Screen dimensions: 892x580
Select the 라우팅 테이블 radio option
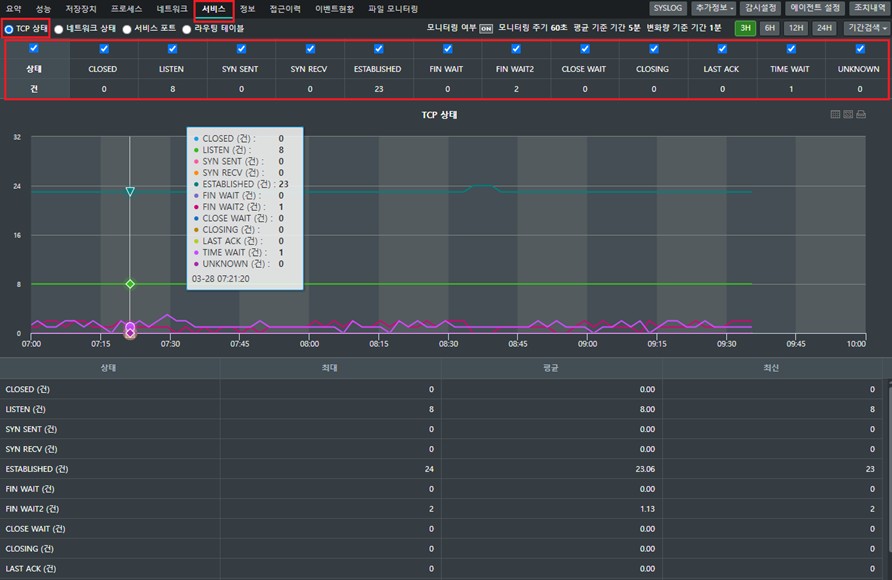tap(187, 29)
